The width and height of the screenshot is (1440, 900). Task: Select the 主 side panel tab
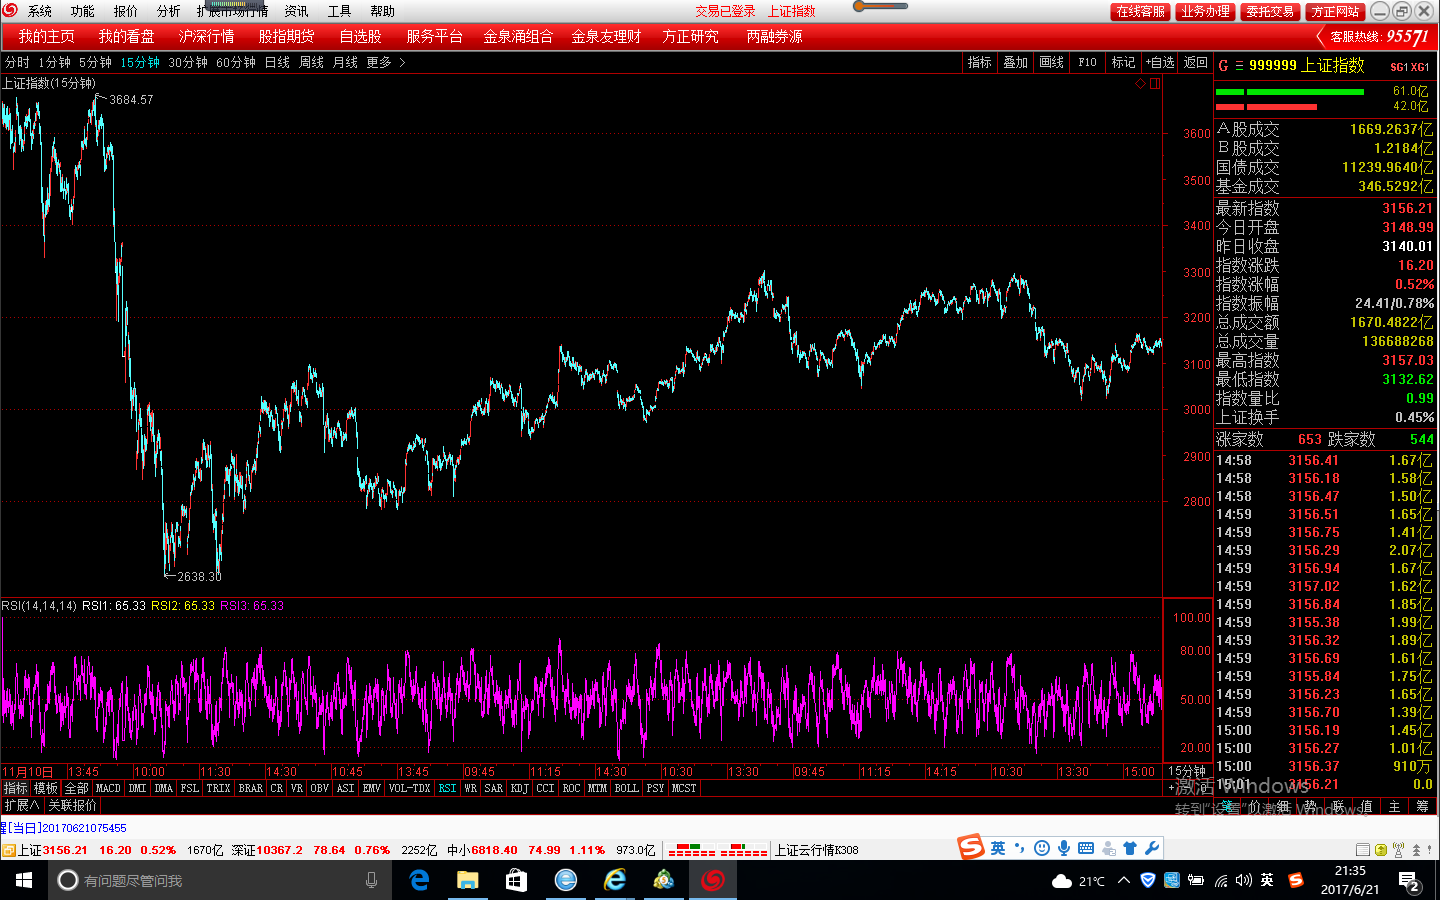(1394, 806)
